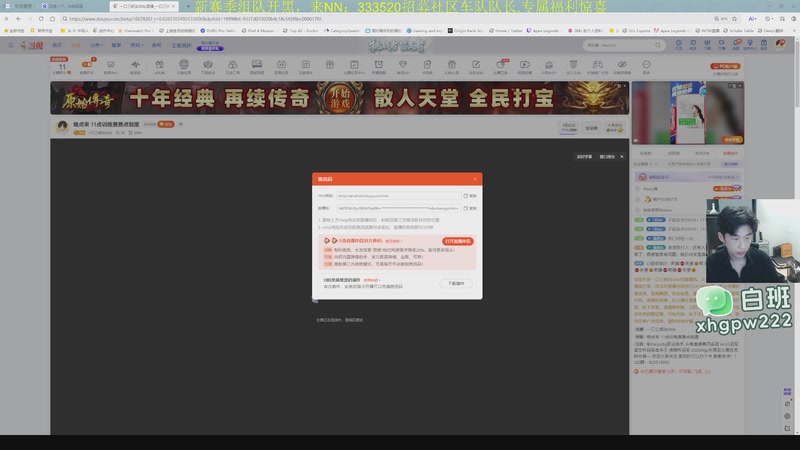
Task: Open the gamepad icon in streamer toolbar
Action: coord(597,64)
